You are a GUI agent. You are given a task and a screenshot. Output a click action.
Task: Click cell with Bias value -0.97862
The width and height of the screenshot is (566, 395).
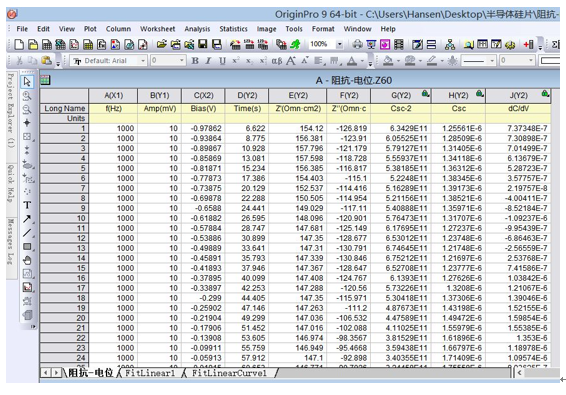(x=204, y=129)
